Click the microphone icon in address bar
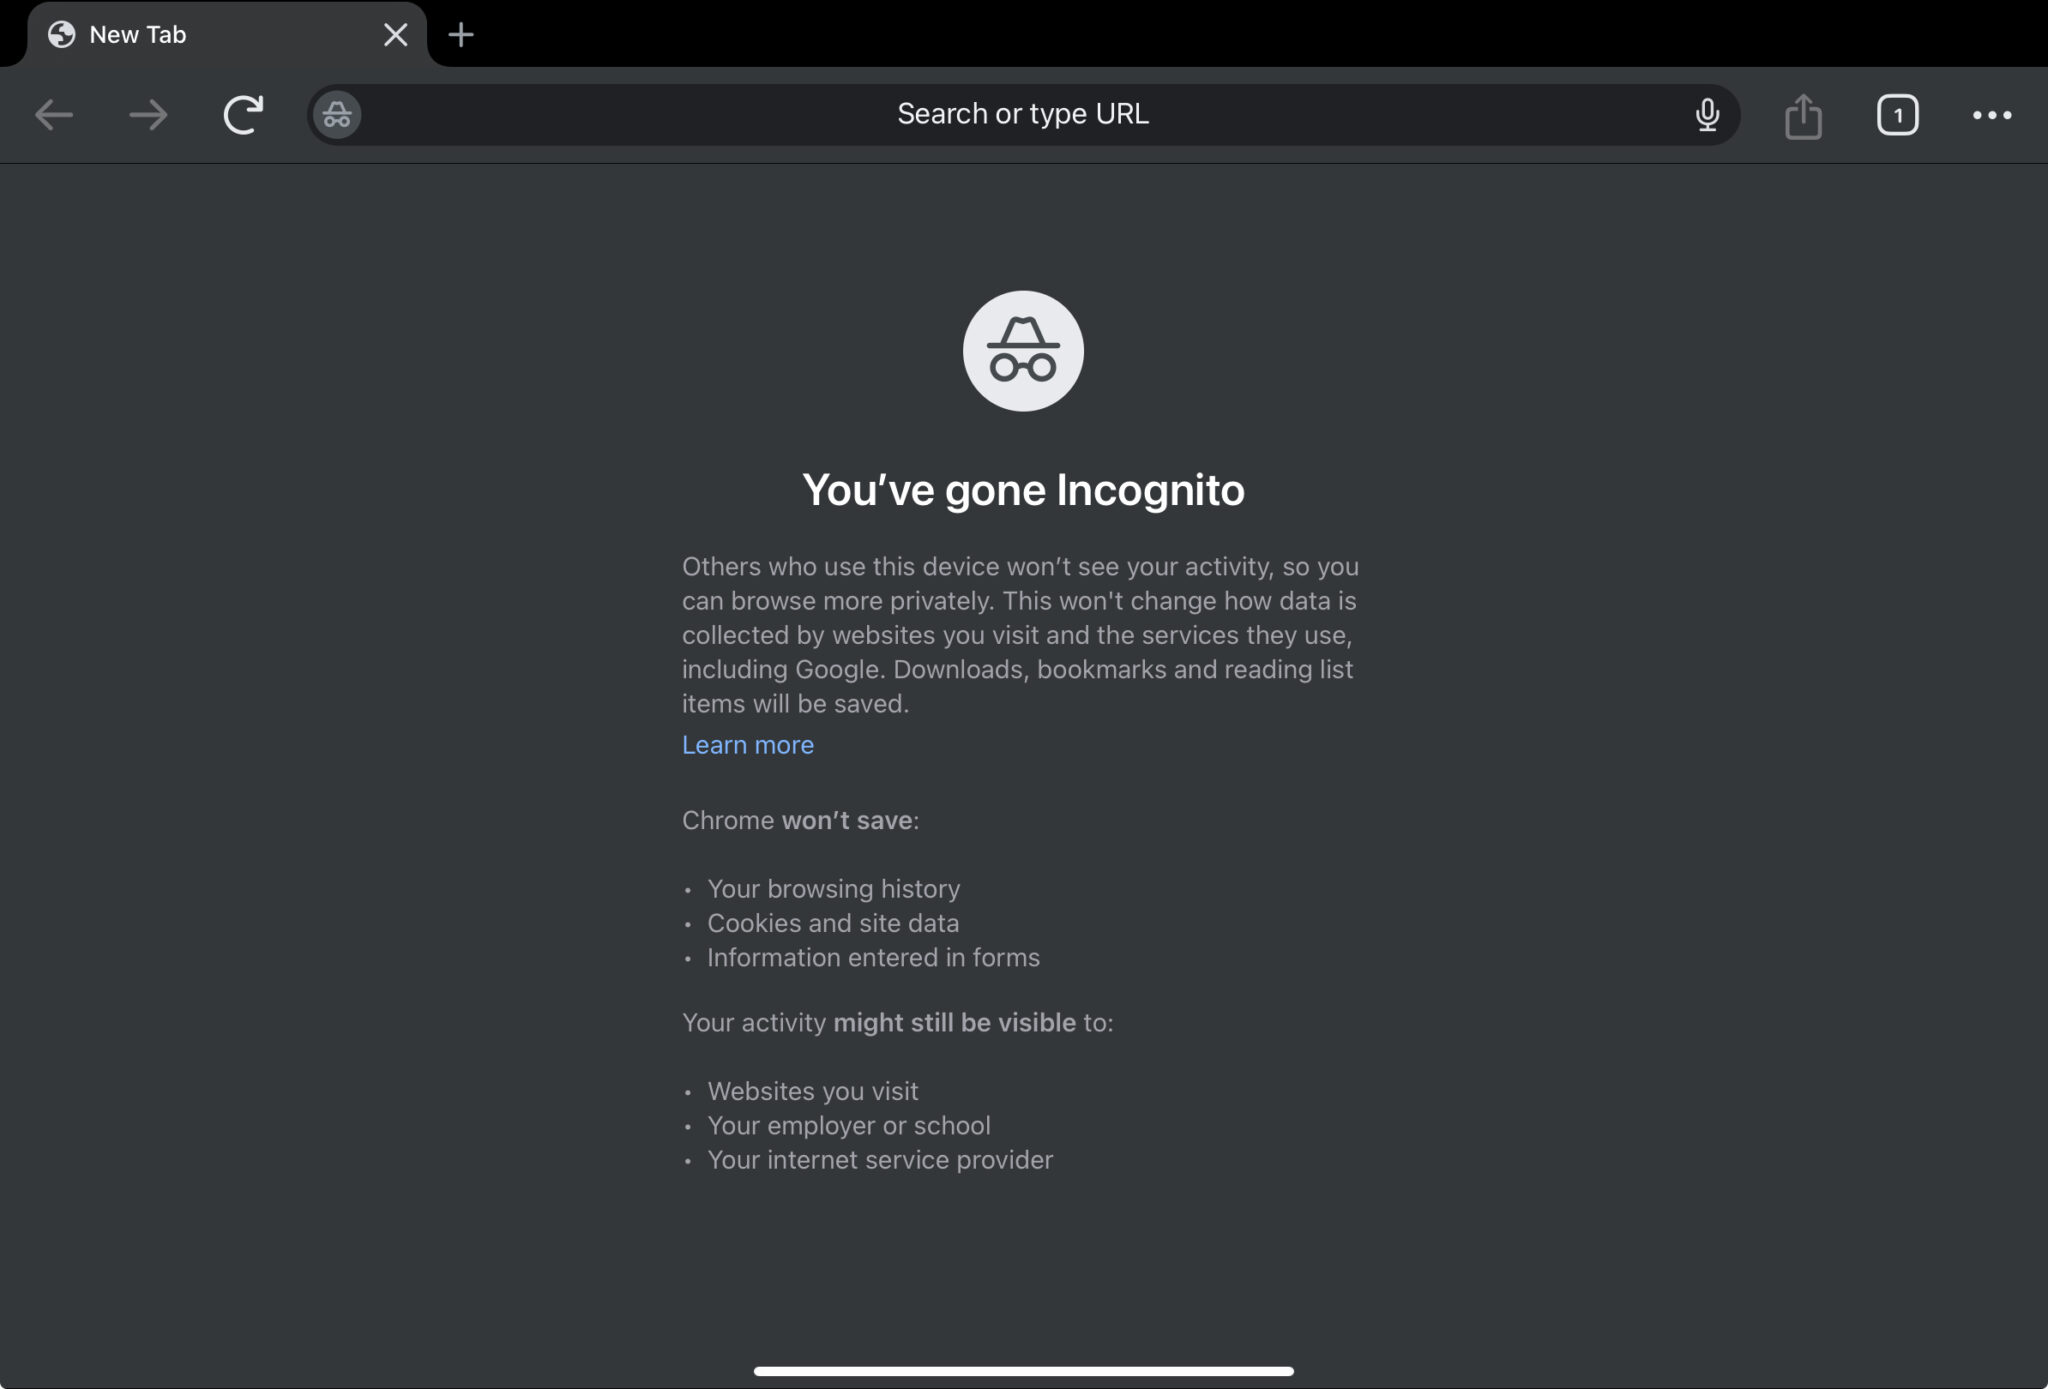 click(1705, 113)
